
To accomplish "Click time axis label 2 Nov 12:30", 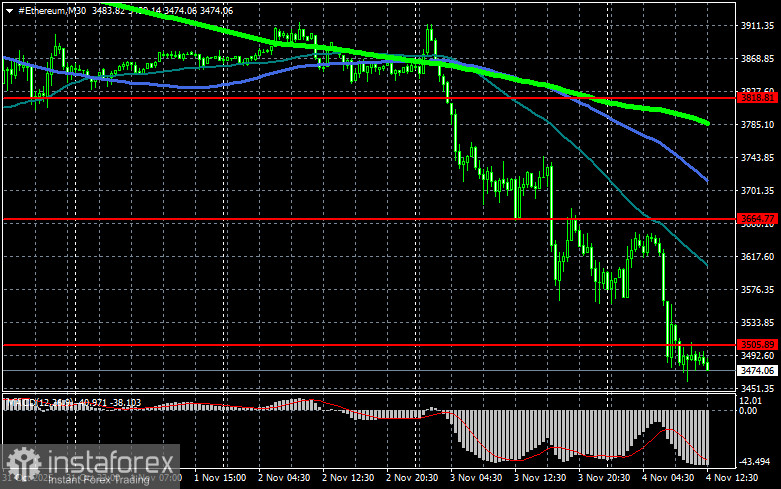I will pos(348,478).
